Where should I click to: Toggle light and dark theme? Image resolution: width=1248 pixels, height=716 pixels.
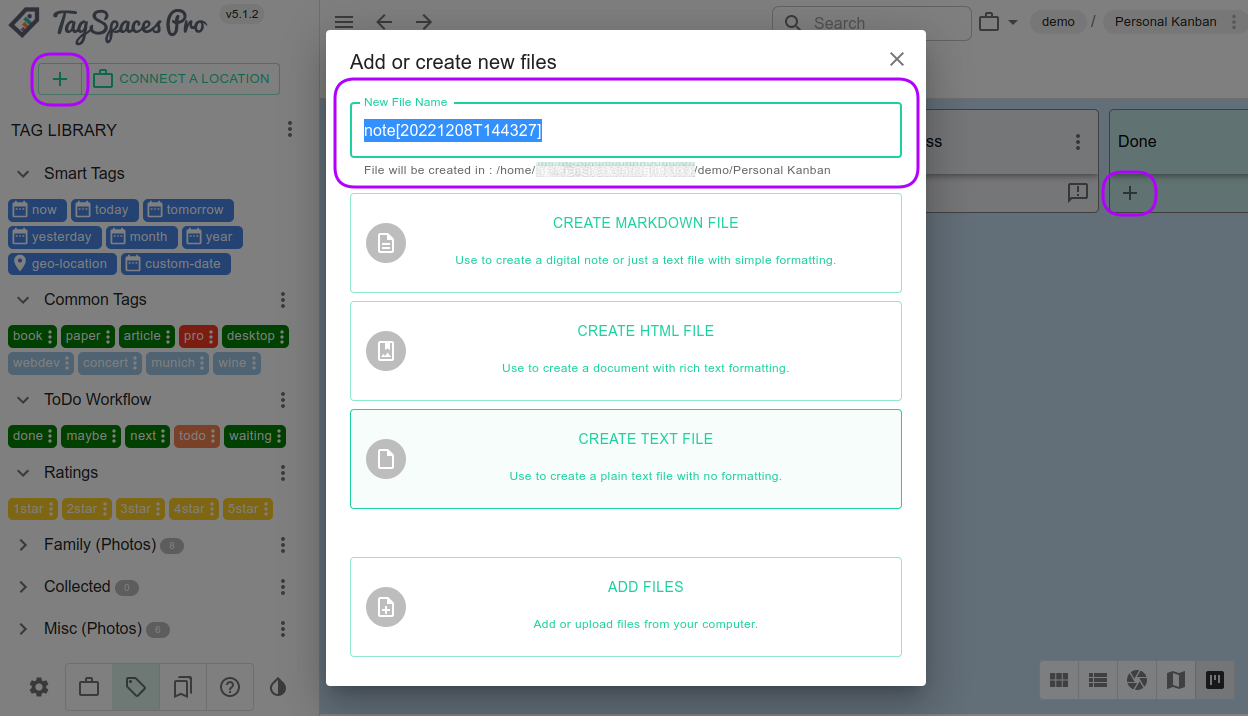coord(277,687)
